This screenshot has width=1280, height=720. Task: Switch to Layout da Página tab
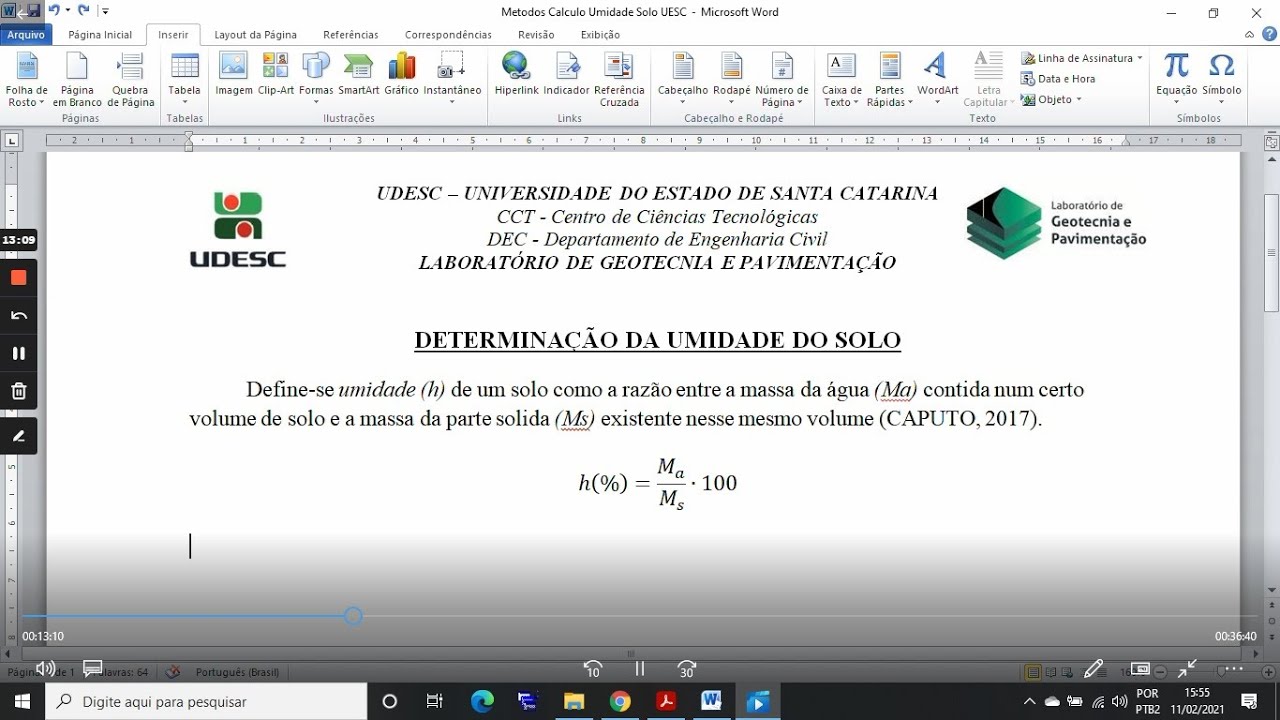pos(255,34)
